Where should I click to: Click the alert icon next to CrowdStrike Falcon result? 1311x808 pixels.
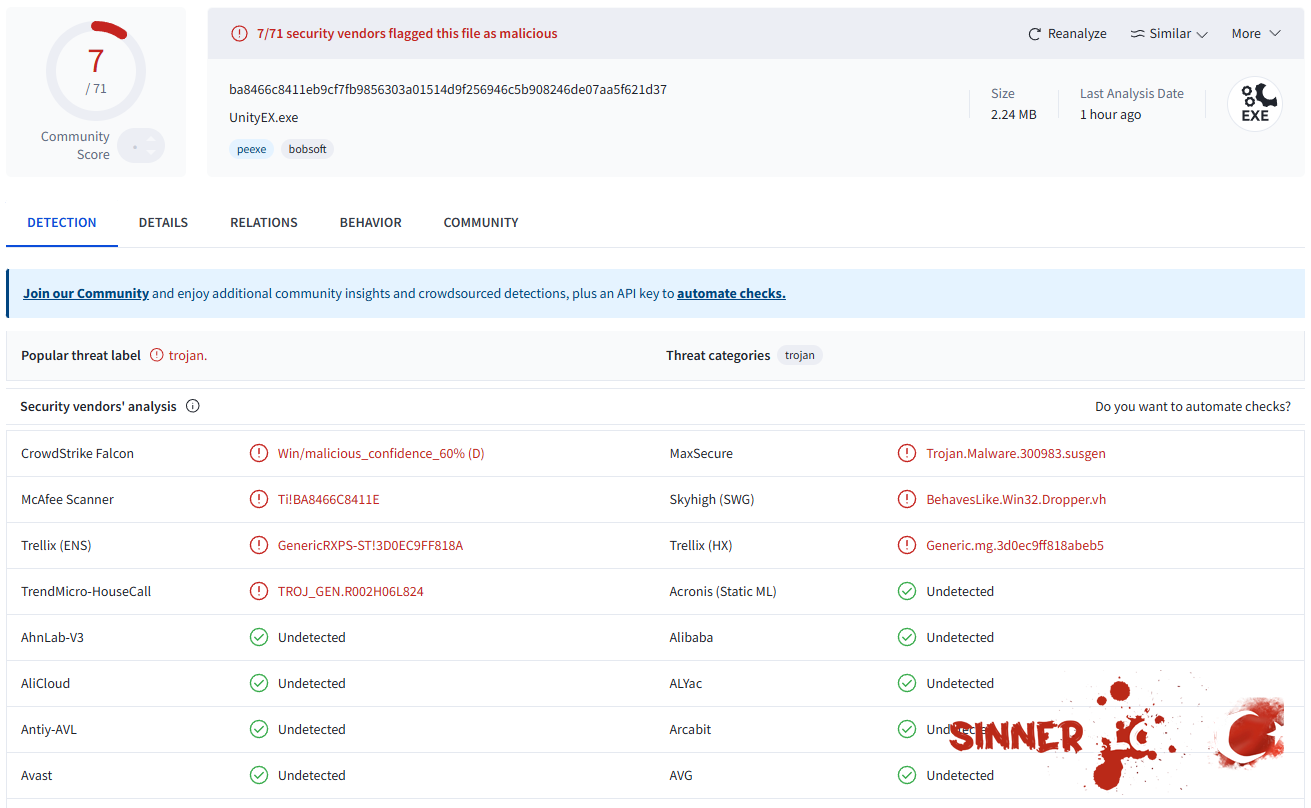coord(259,453)
